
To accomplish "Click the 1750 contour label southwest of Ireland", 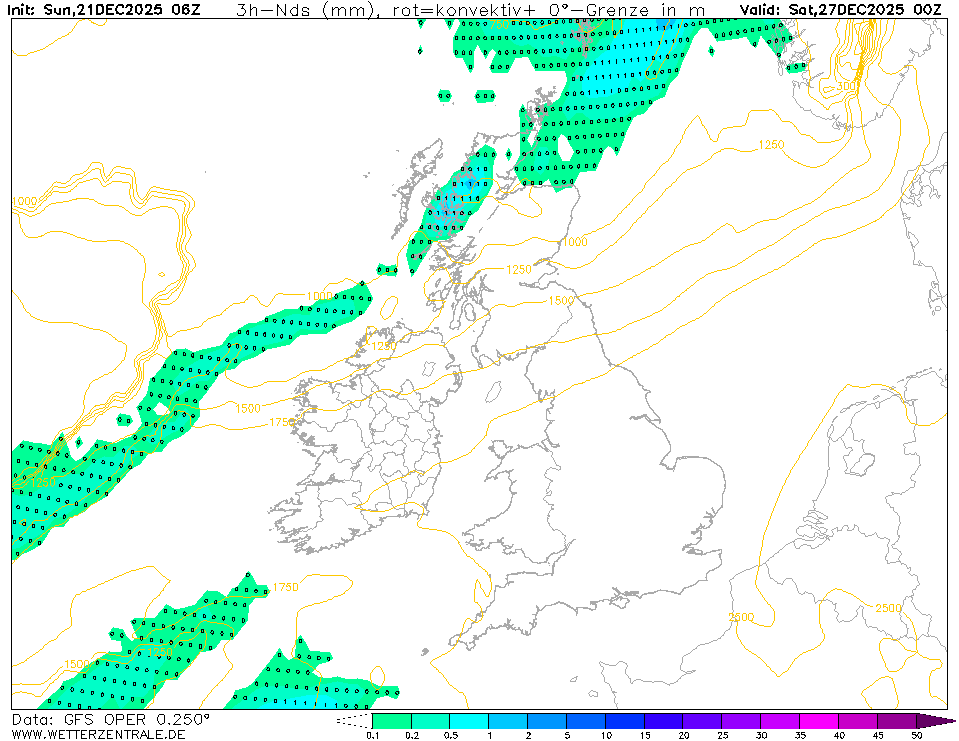I will coord(285,587).
